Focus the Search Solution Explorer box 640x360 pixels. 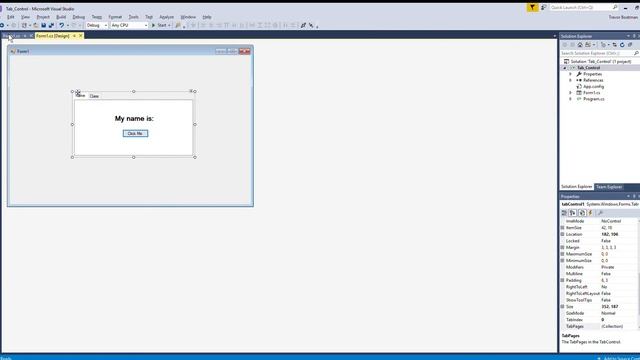click(x=599, y=53)
